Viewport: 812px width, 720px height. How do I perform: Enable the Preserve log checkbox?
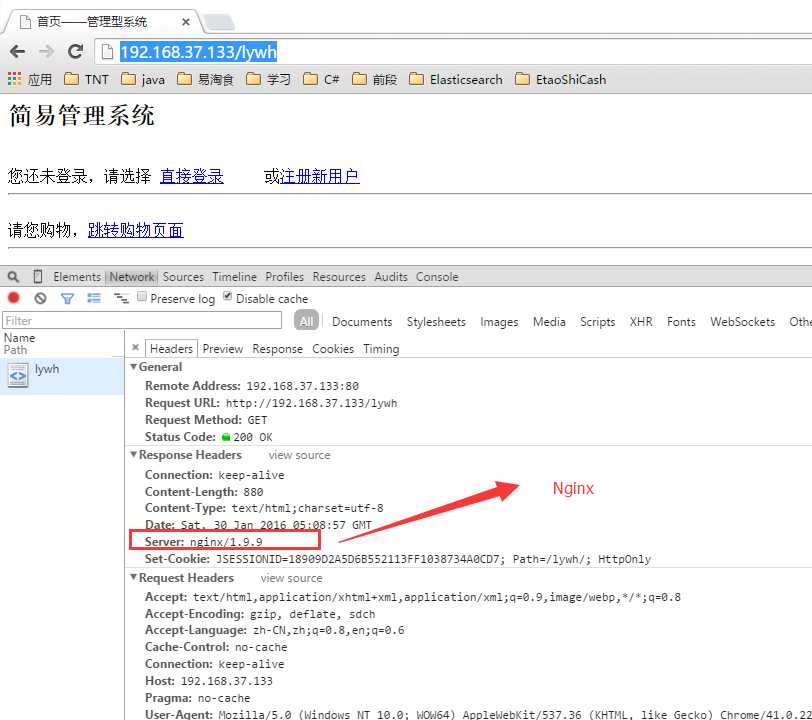(x=142, y=296)
